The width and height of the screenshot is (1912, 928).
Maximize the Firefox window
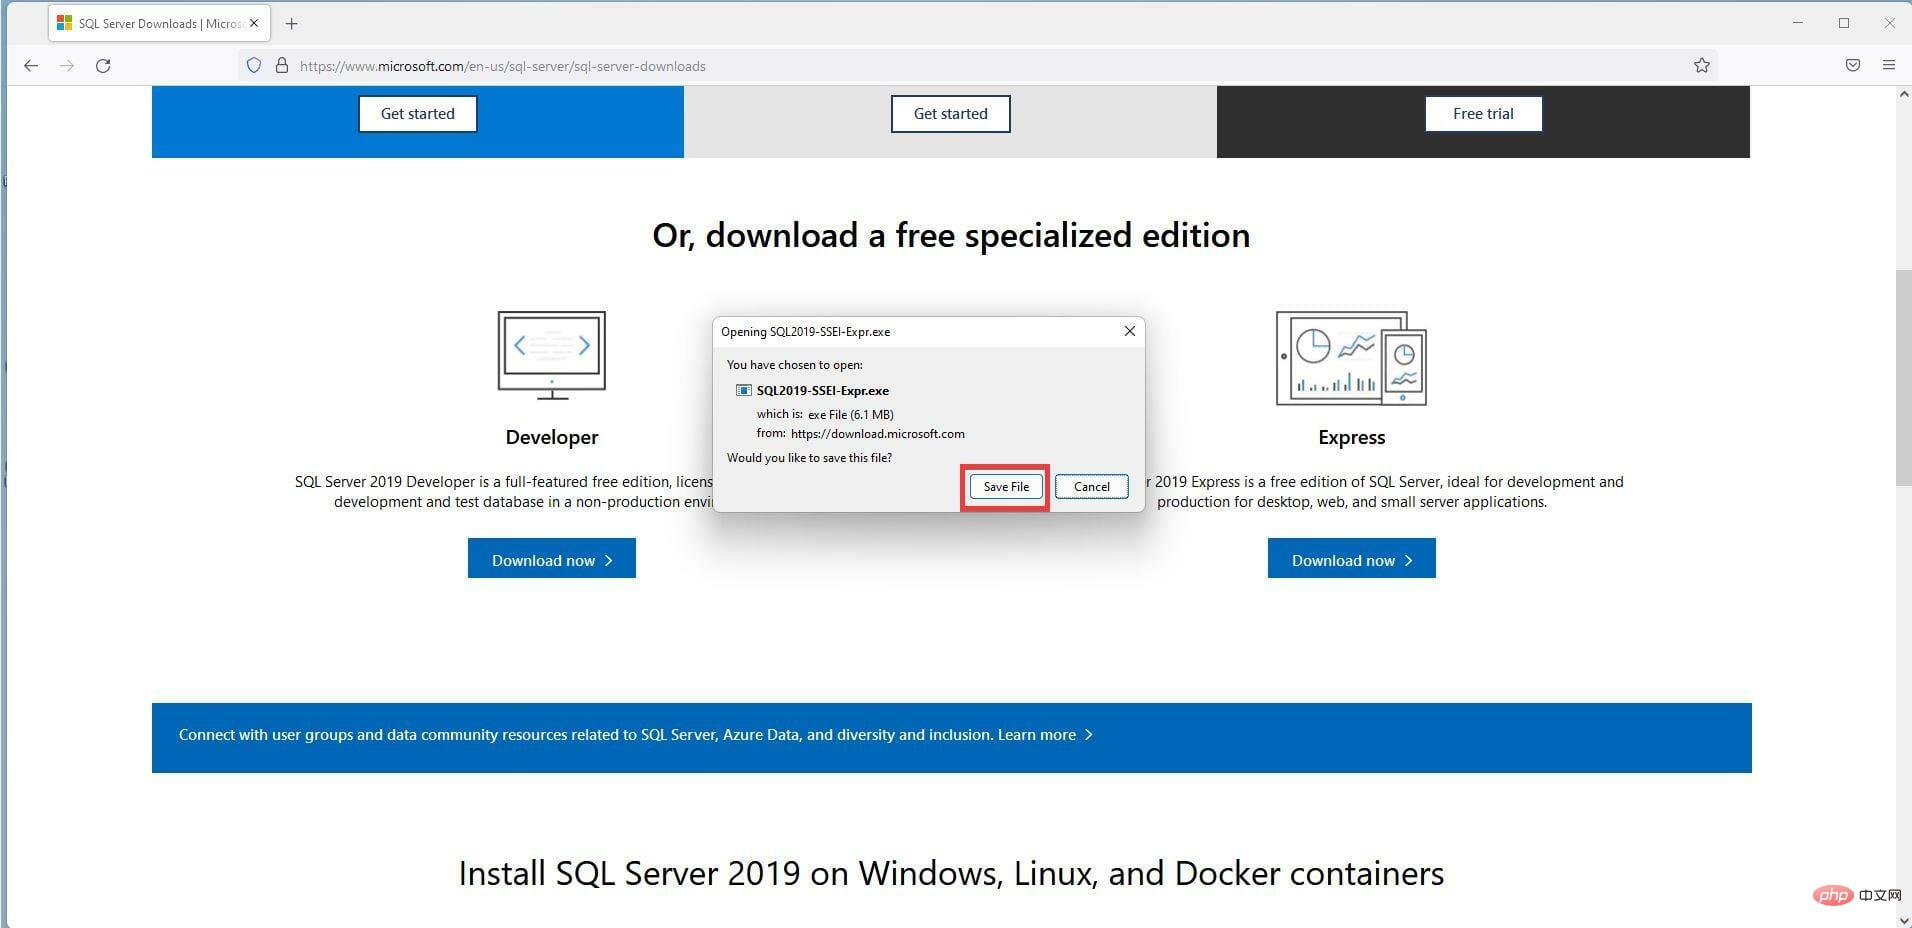1844,23
